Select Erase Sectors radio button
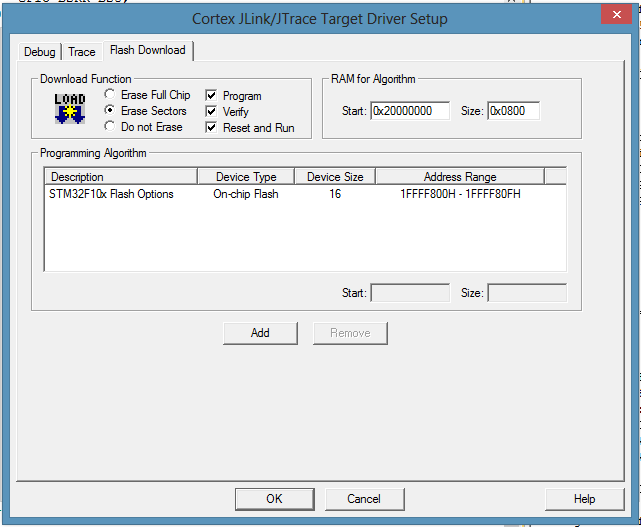The height and width of the screenshot is (527, 641). (110, 110)
